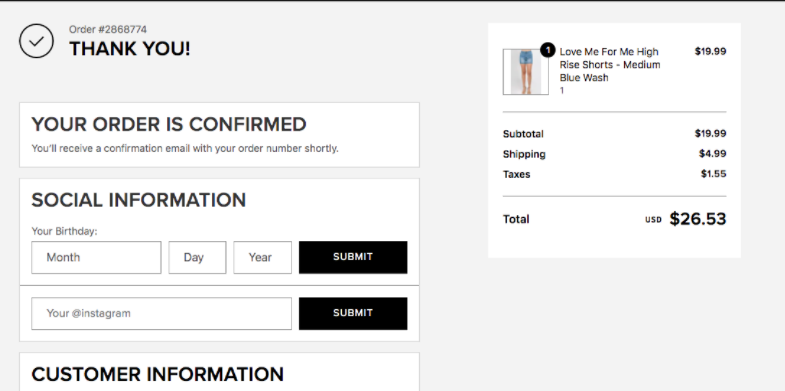Click the Subtotal row label
Screen dimensions: 785x391
click(x=523, y=134)
